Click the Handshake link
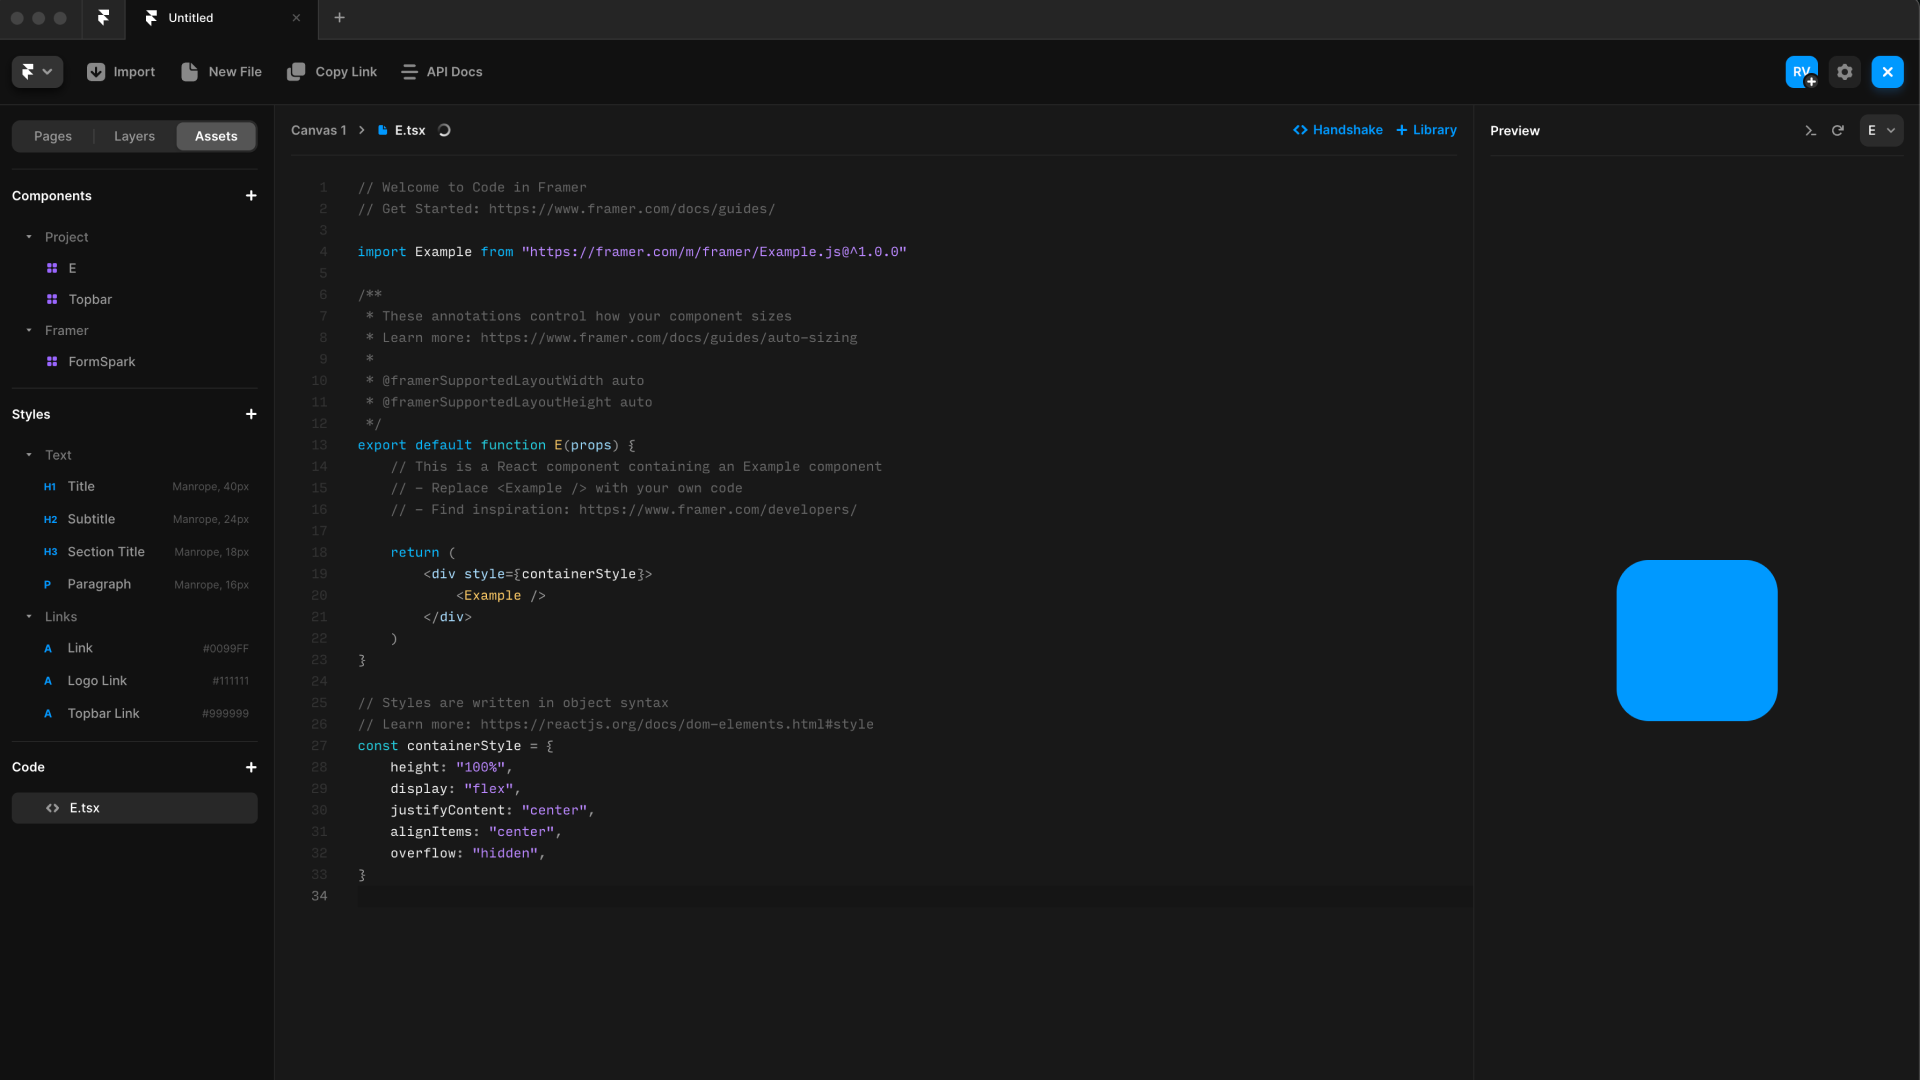 [x=1337, y=130]
